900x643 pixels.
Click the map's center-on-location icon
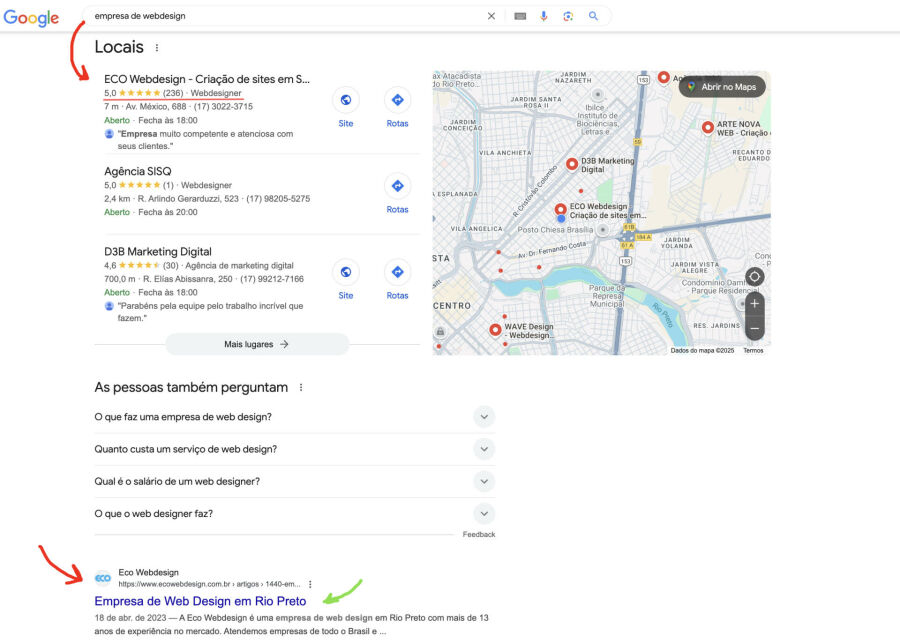754,277
